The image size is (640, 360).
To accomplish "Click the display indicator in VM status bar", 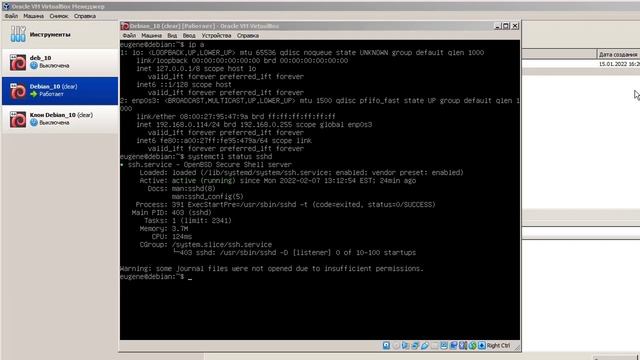I will pyautogui.click(x=444, y=345).
